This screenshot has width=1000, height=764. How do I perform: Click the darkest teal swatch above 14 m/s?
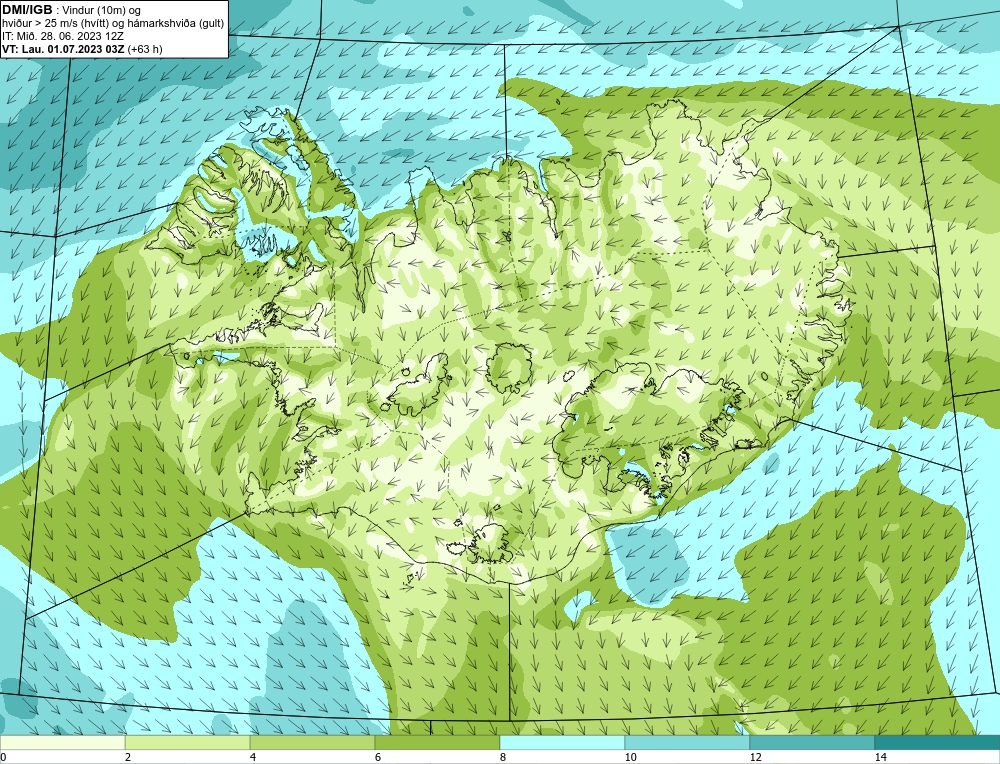pos(937,742)
